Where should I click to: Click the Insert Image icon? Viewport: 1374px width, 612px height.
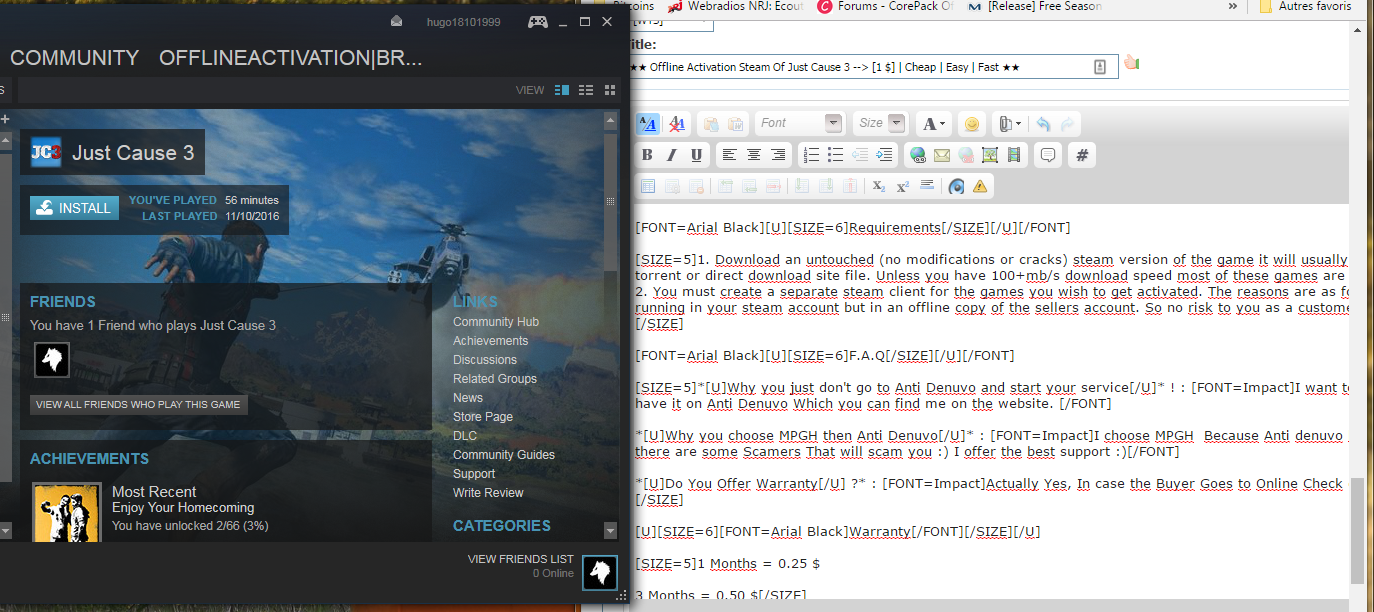(x=990, y=155)
